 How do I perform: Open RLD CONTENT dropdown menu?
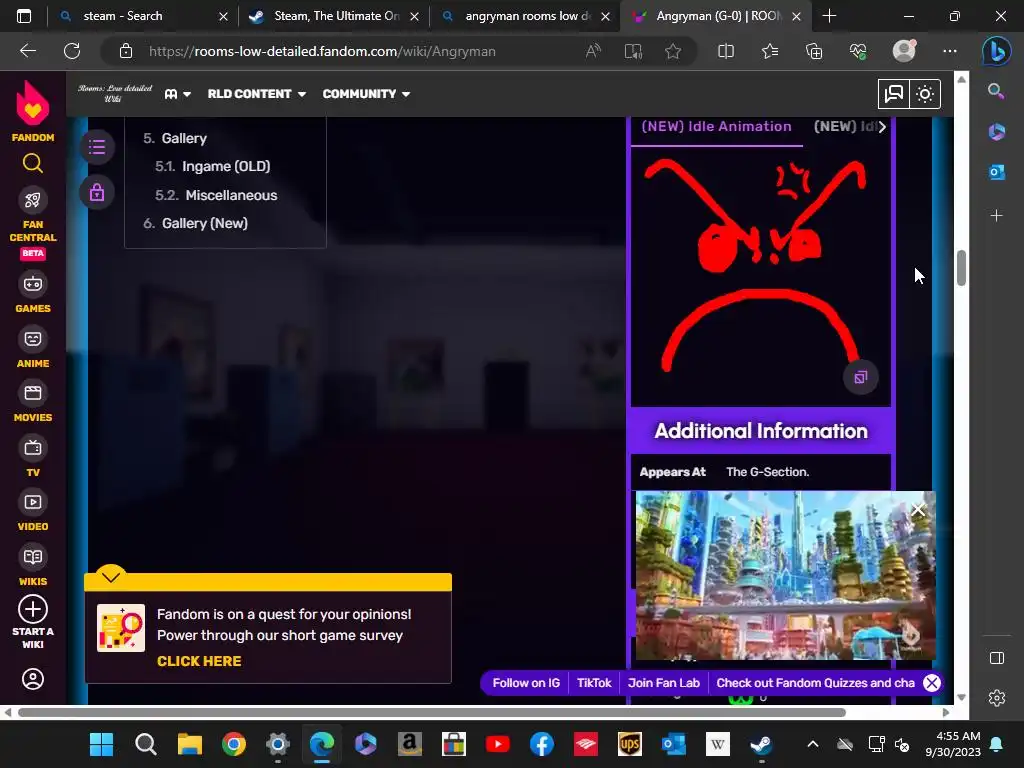coord(257,94)
